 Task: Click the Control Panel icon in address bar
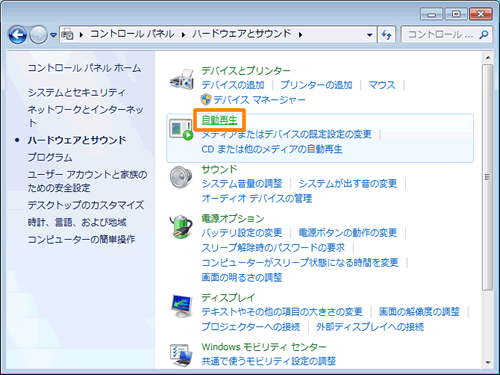68,34
